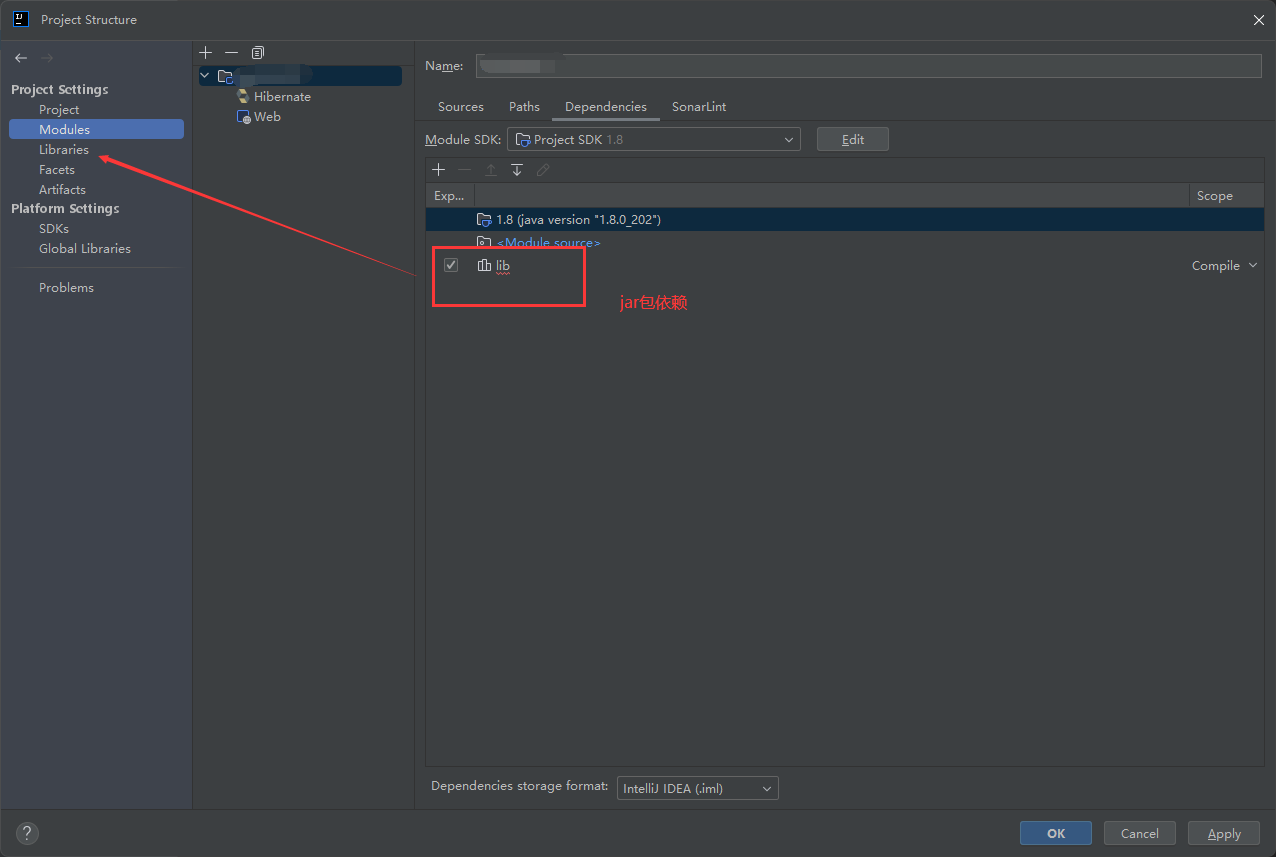This screenshot has width=1276, height=857.
Task: Click the Scope column header
Action: 1227,196
